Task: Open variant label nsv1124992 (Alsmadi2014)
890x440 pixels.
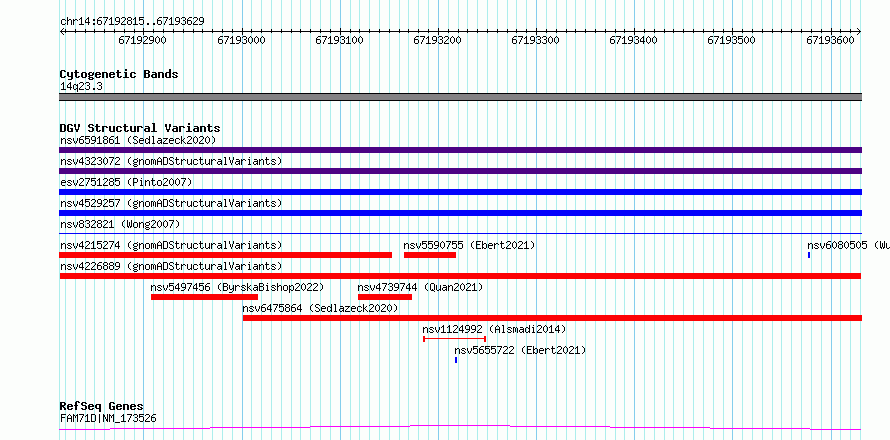Action: (494, 329)
